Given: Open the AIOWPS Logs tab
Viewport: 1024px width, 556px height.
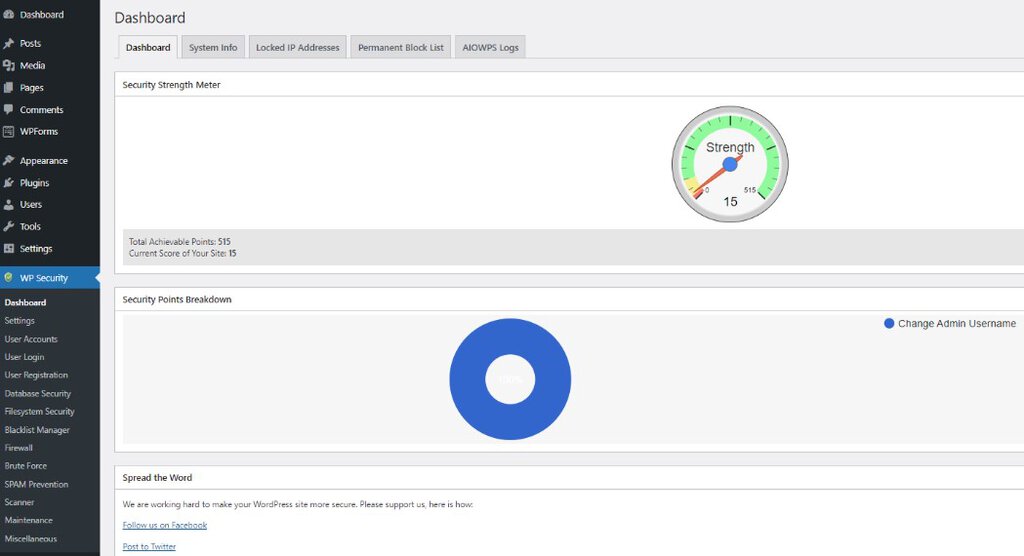Looking at the screenshot, I should click(x=490, y=47).
